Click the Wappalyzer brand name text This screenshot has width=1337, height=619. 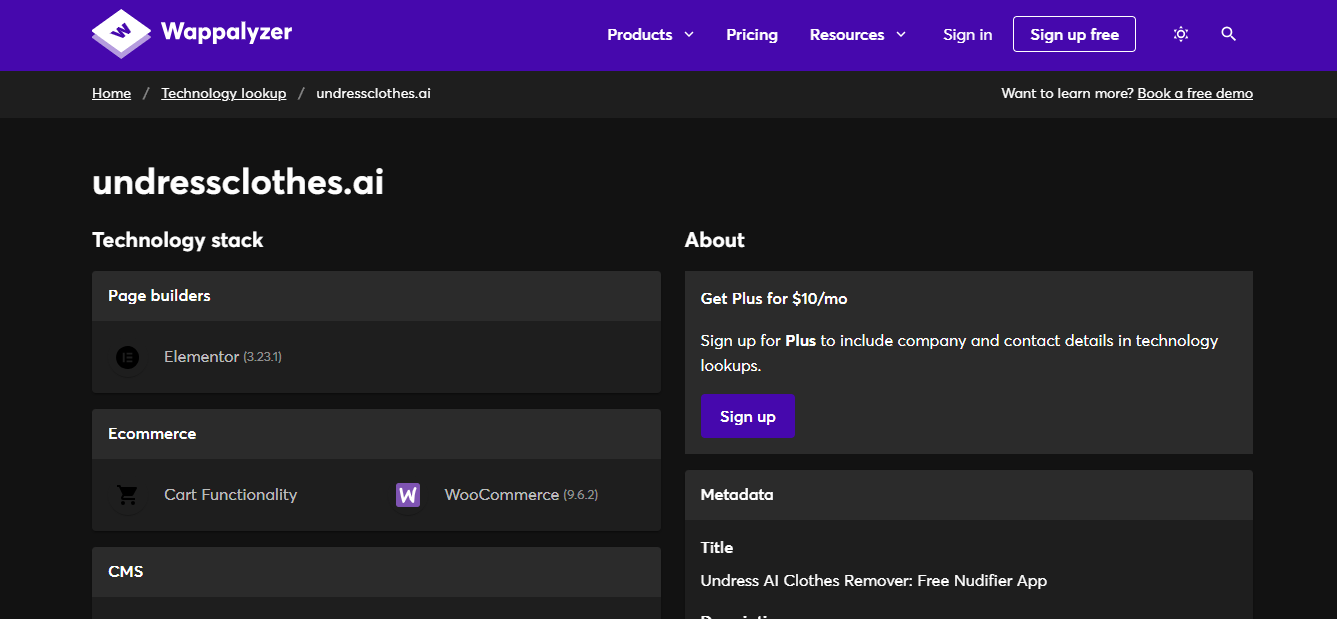[x=227, y=31]
